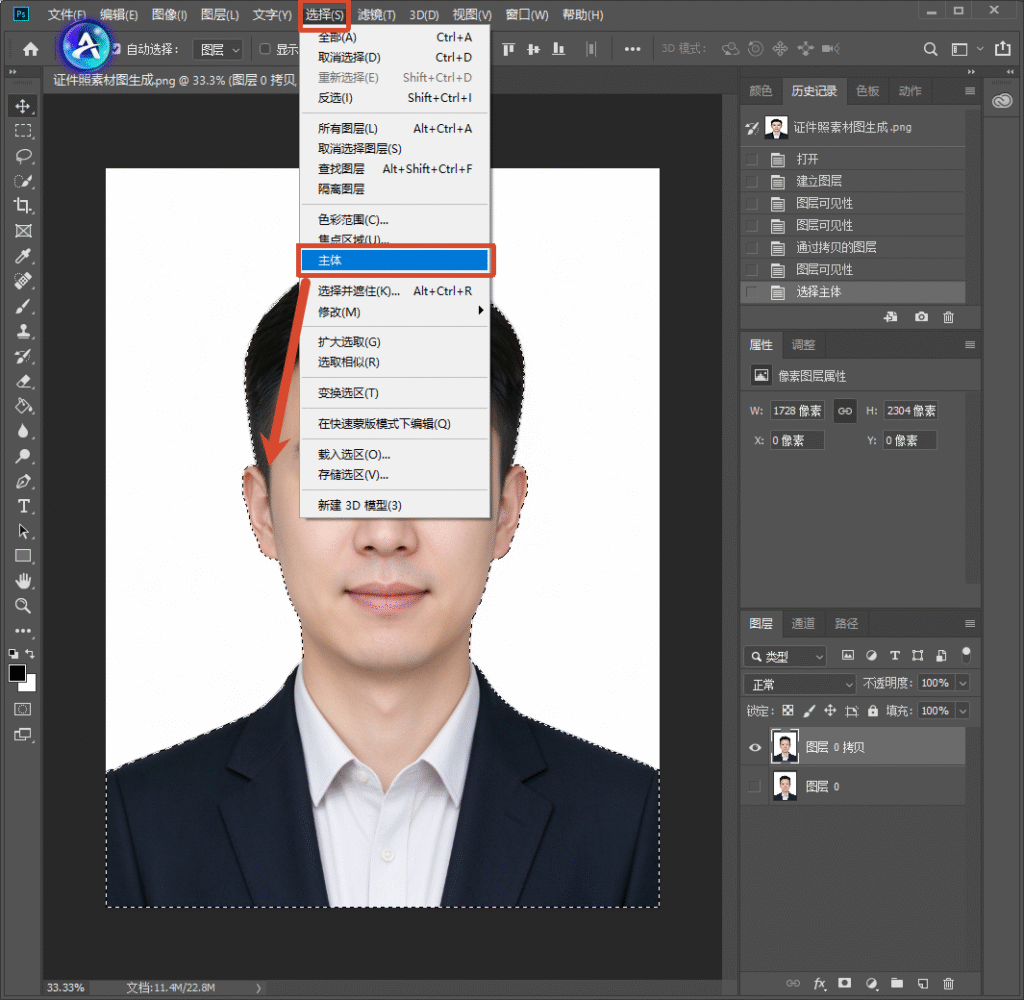Image resolution: width=1024 pixels, height=1000 pixels.
Task: Open the layer filter 类型 dropdown
Action: 785,656
